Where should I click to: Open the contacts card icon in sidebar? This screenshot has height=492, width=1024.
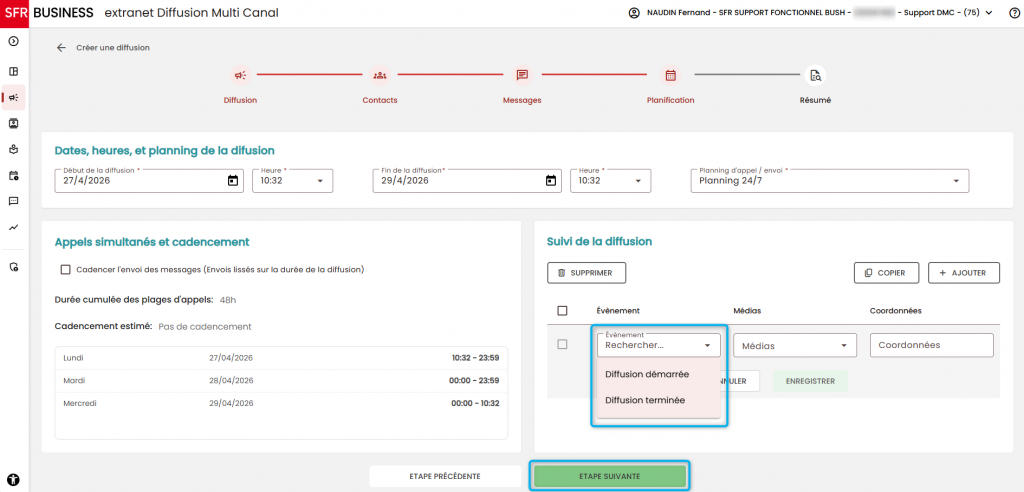14,123
